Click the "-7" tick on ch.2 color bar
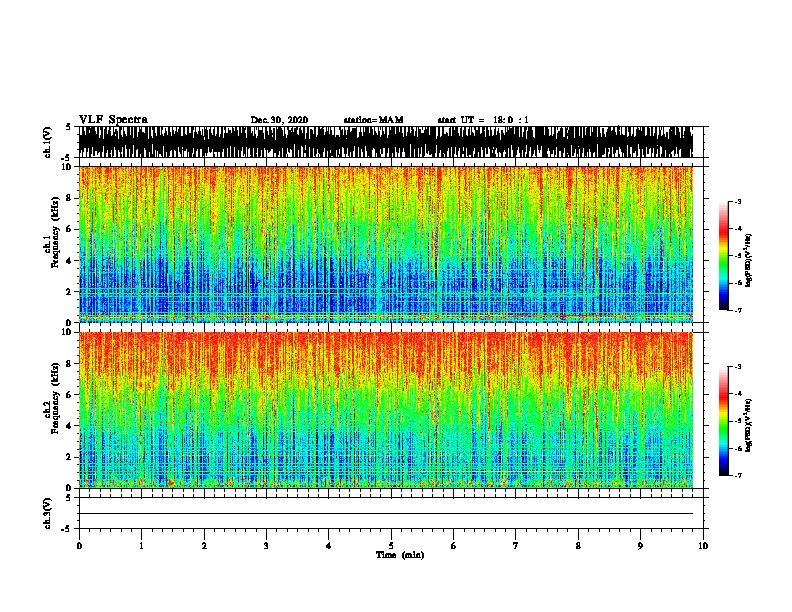Viewport: 792px width, 612px height. tap(738, 476)
